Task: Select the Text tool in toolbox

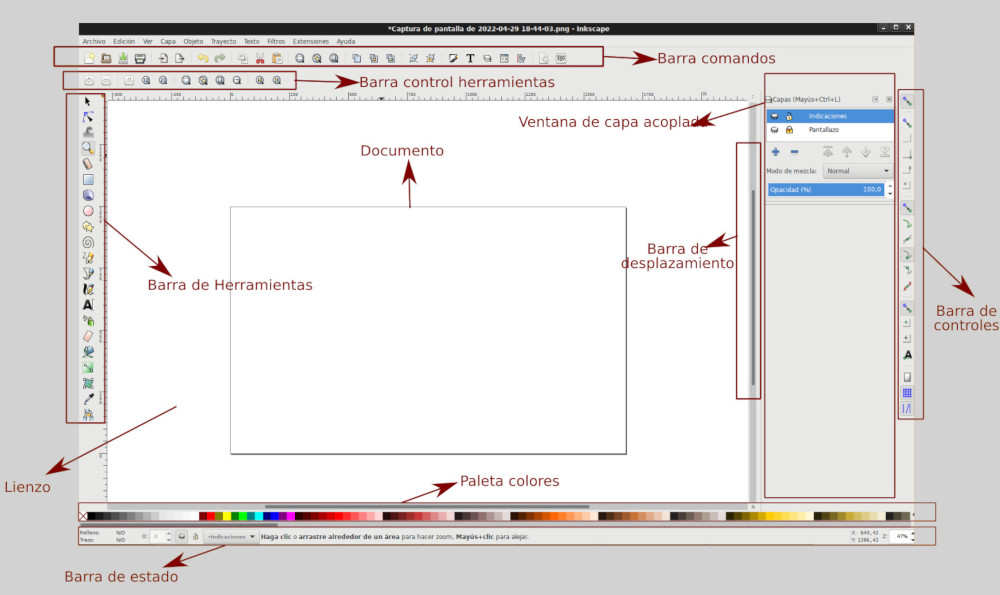Action: [x=88, y=305]
